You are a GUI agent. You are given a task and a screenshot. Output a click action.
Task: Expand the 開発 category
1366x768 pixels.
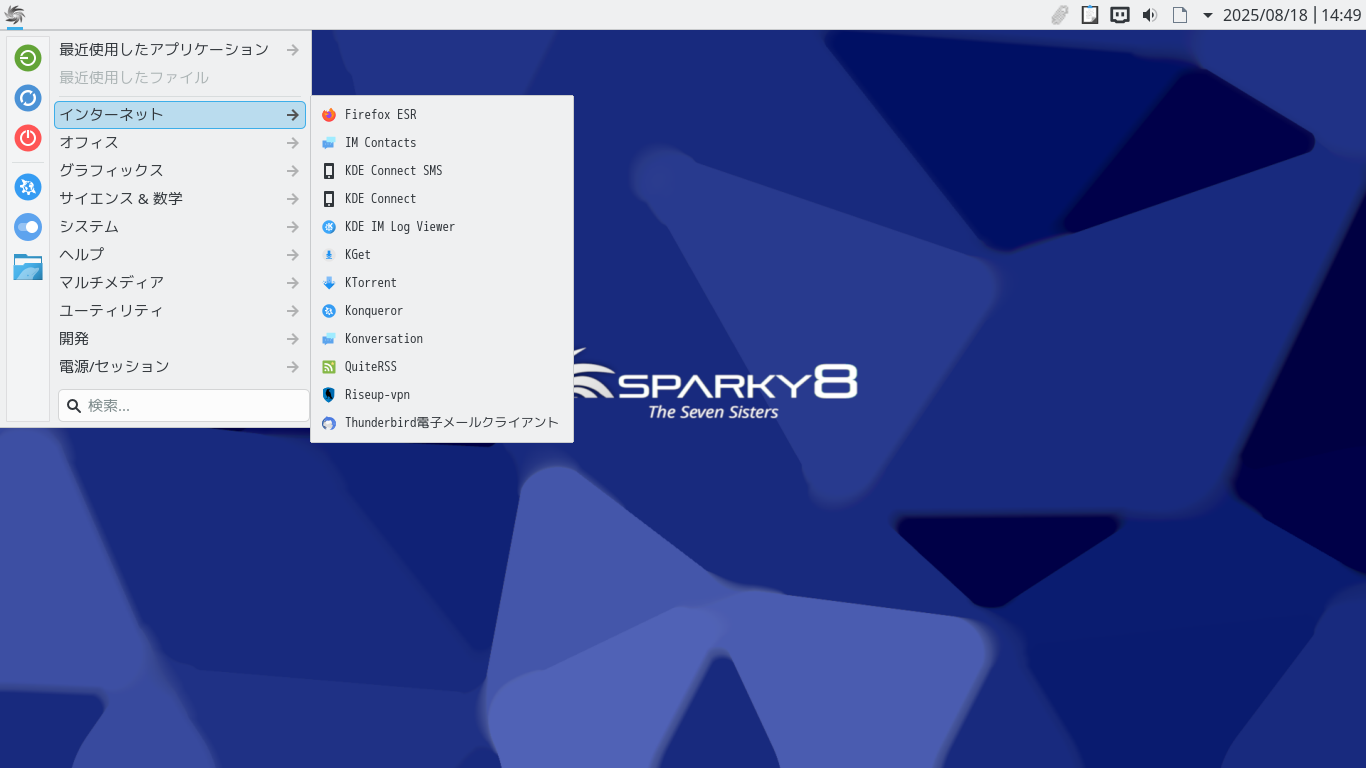(180, 339)
